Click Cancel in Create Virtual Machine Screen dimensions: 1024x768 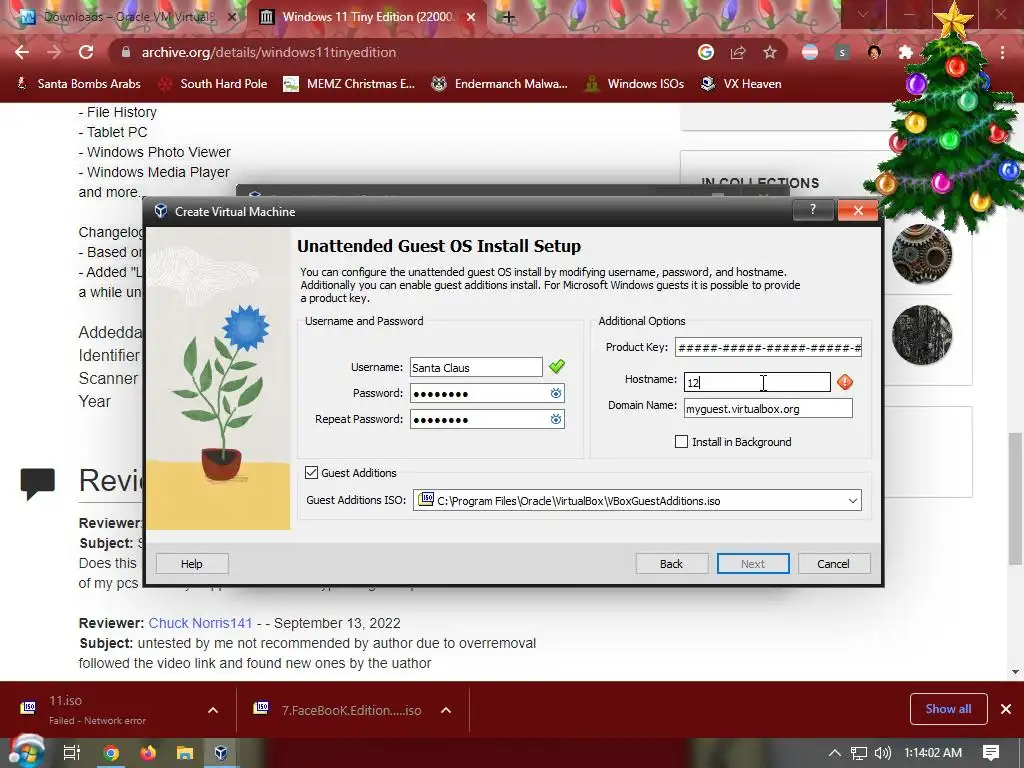pos(833,564)
